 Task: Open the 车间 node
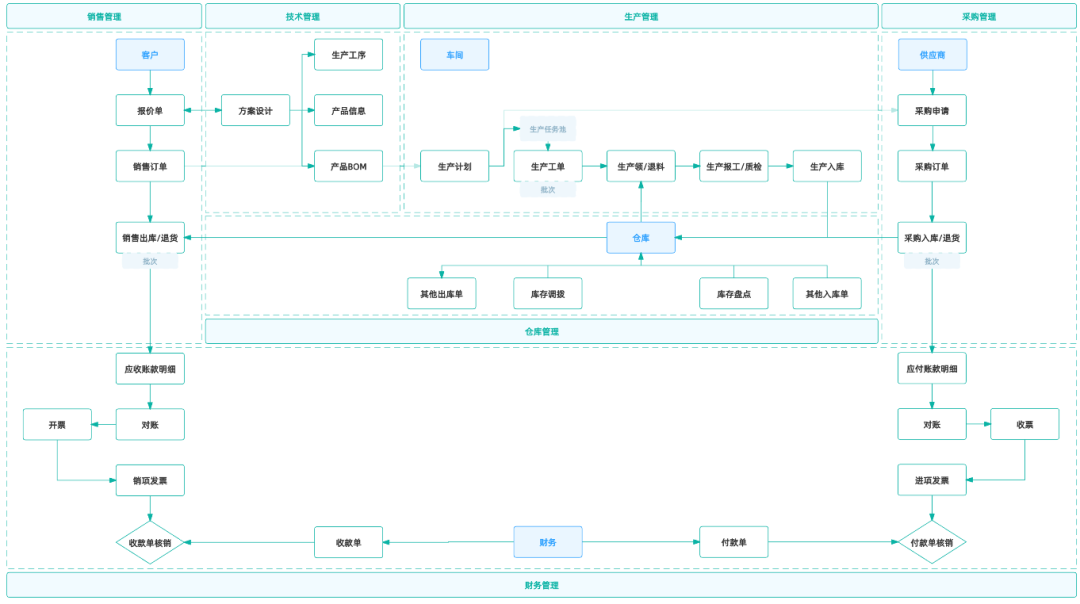click(455, 54)
